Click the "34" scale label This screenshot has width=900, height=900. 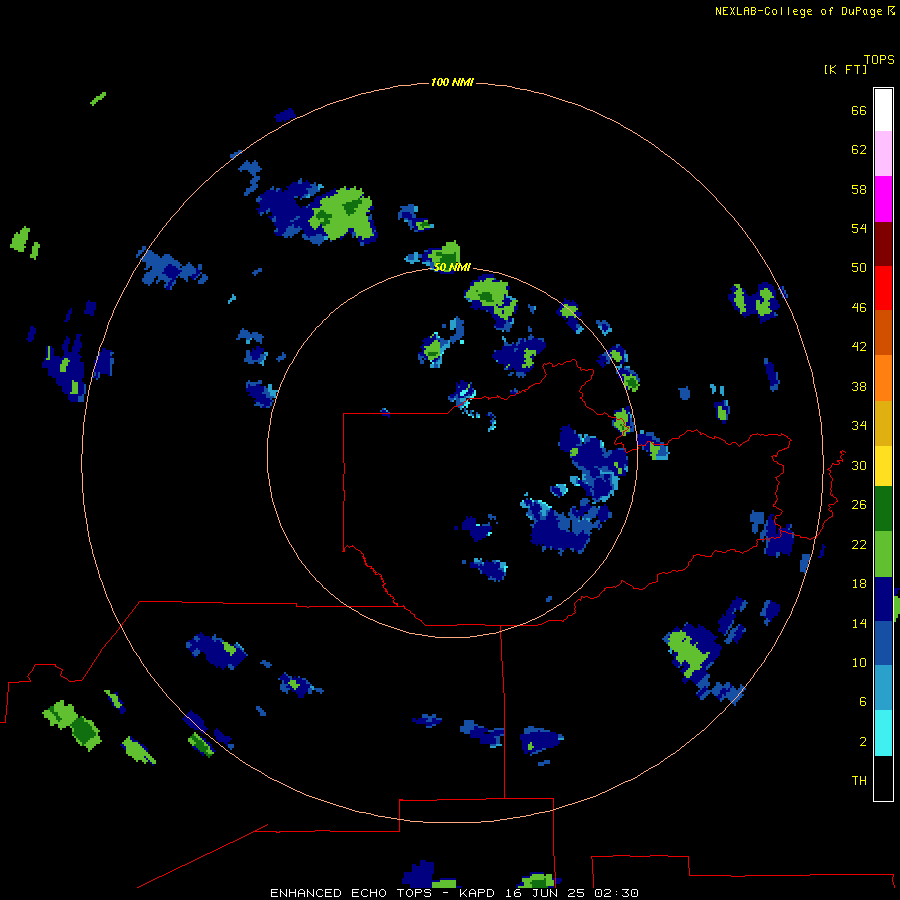tap(859, 425)
